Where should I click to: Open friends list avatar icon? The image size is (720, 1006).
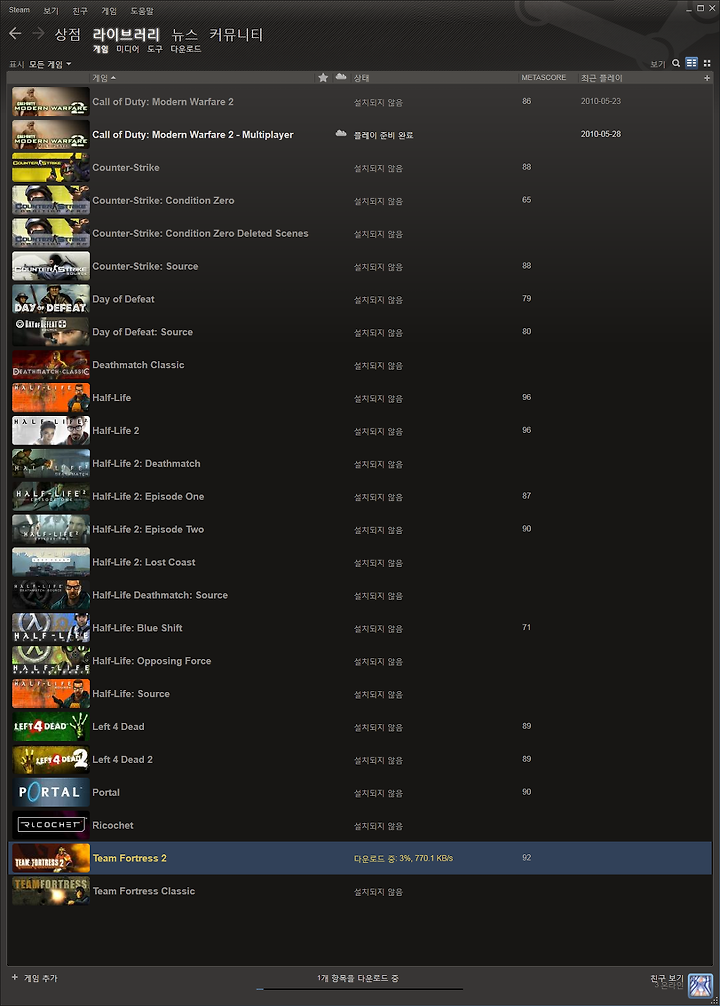pyautogui.click(x=700, y=985)
